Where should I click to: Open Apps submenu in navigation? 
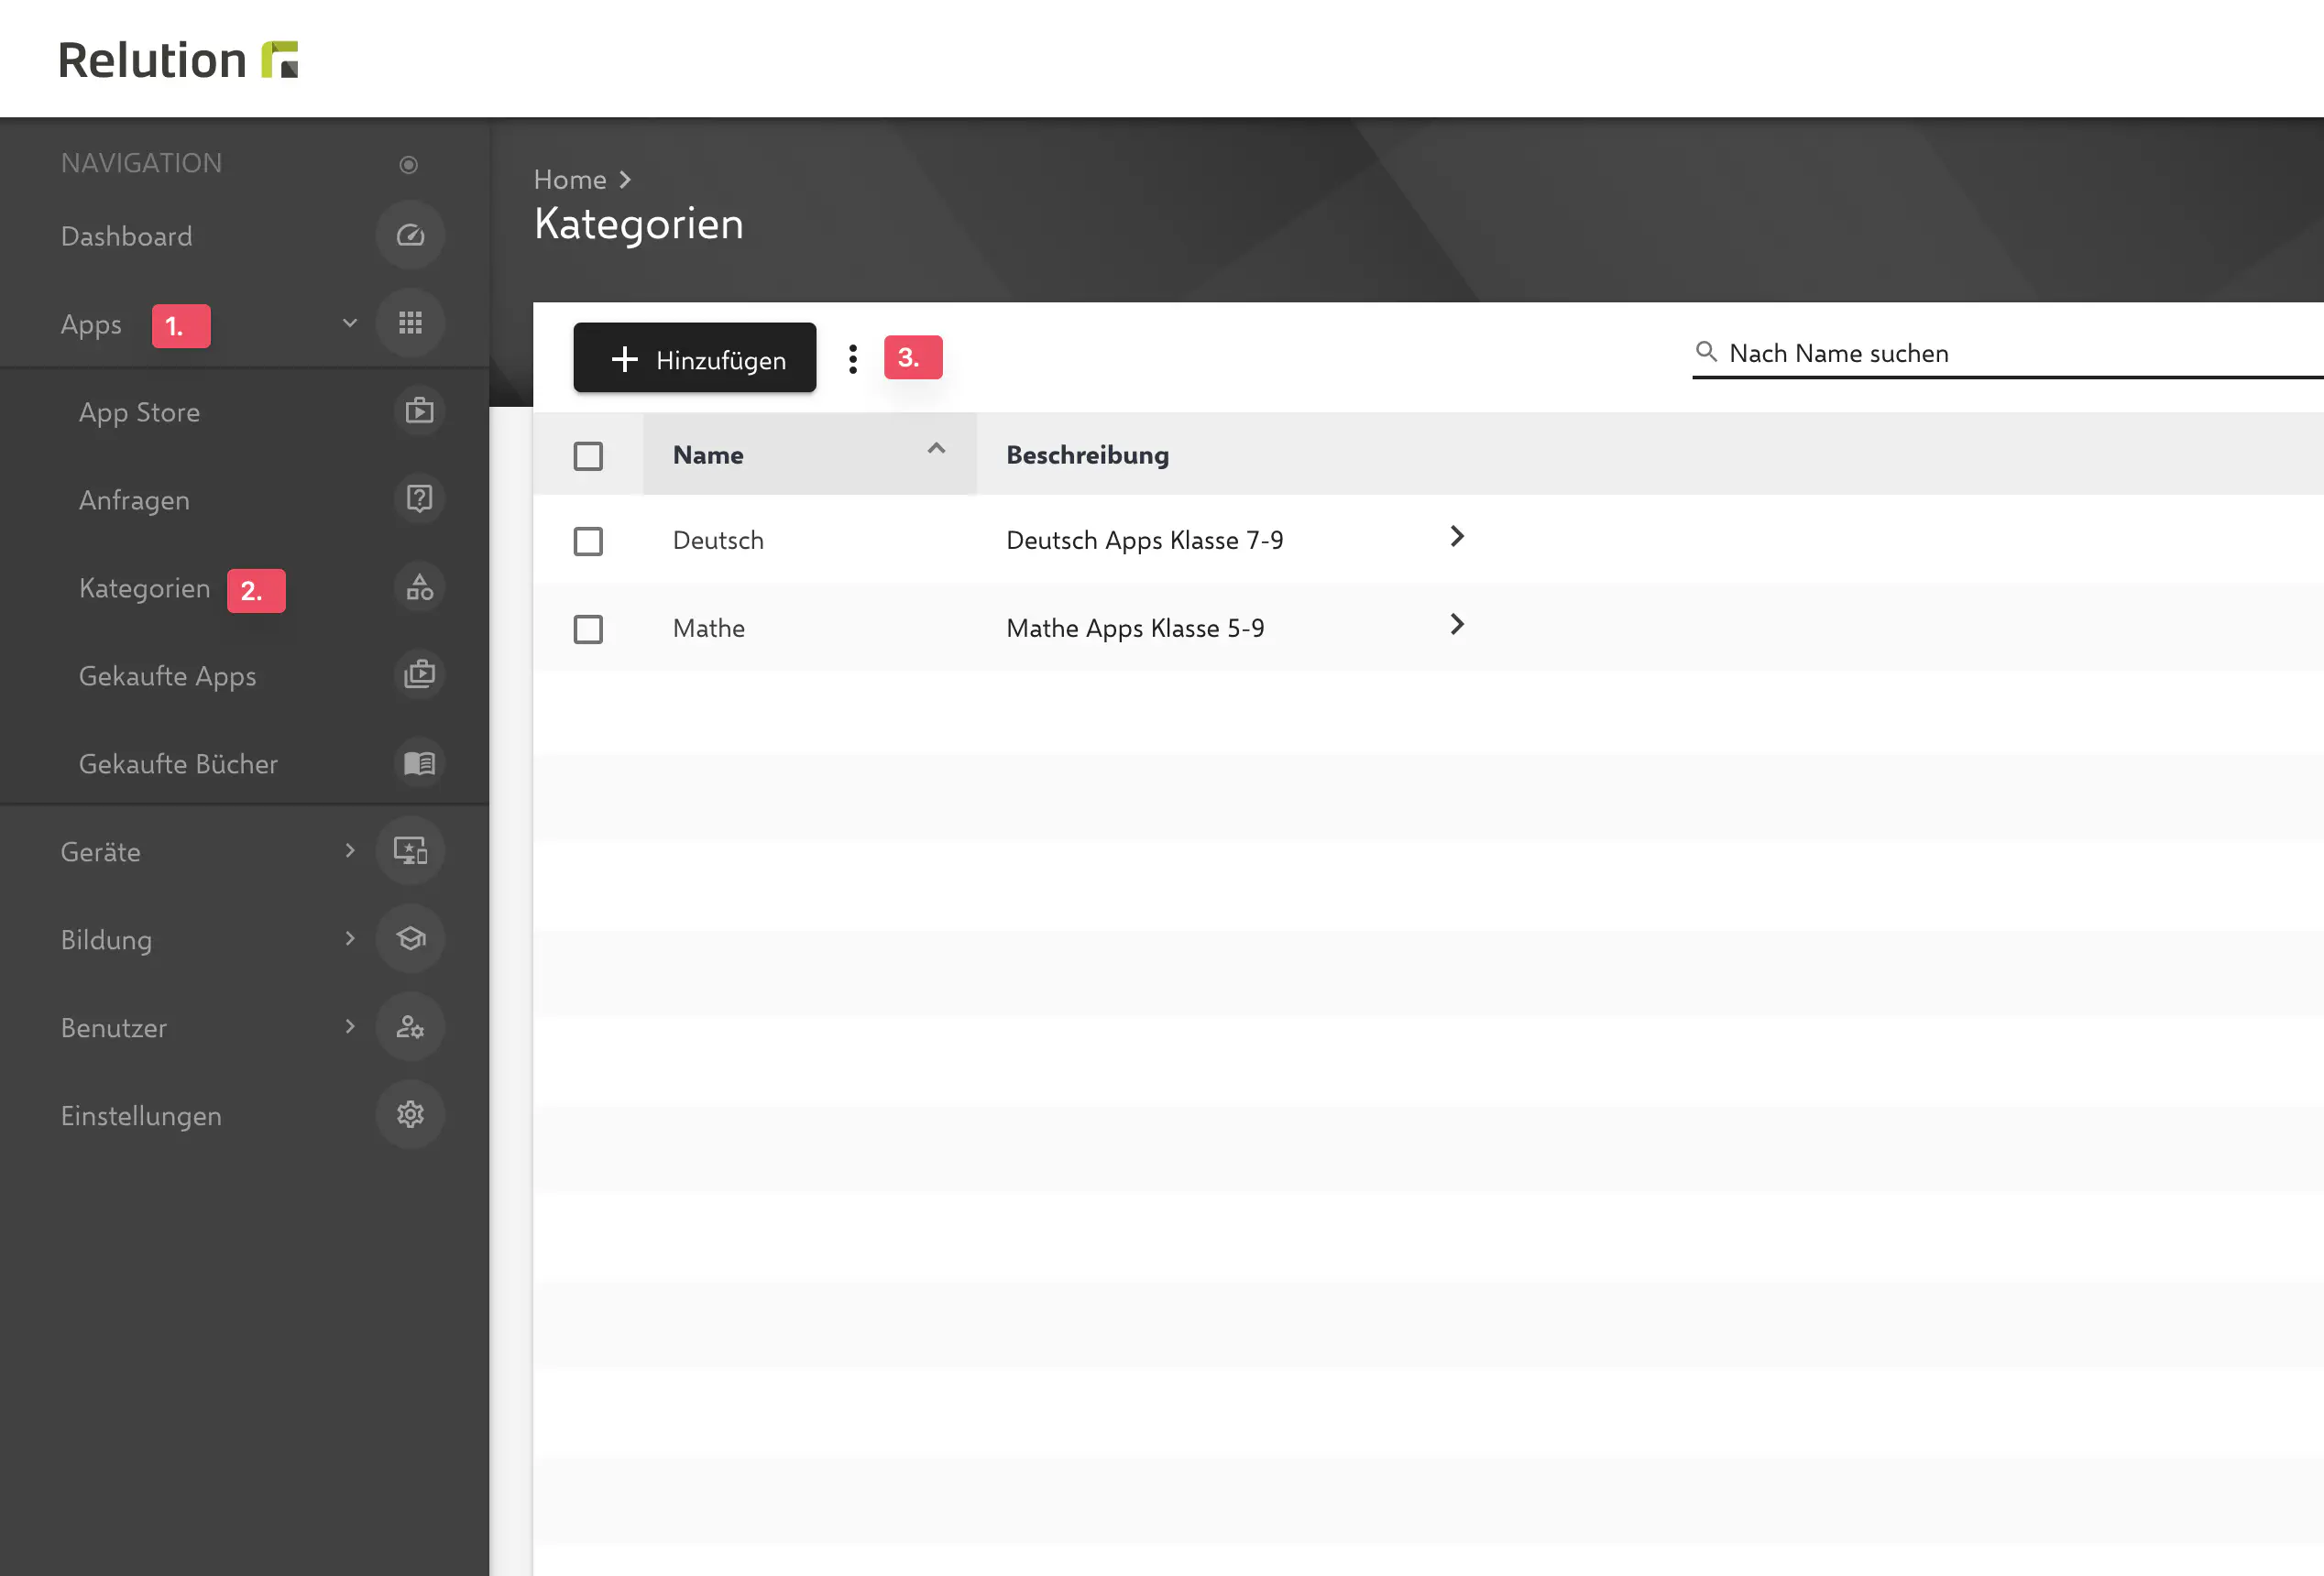(x=346, y=323)
